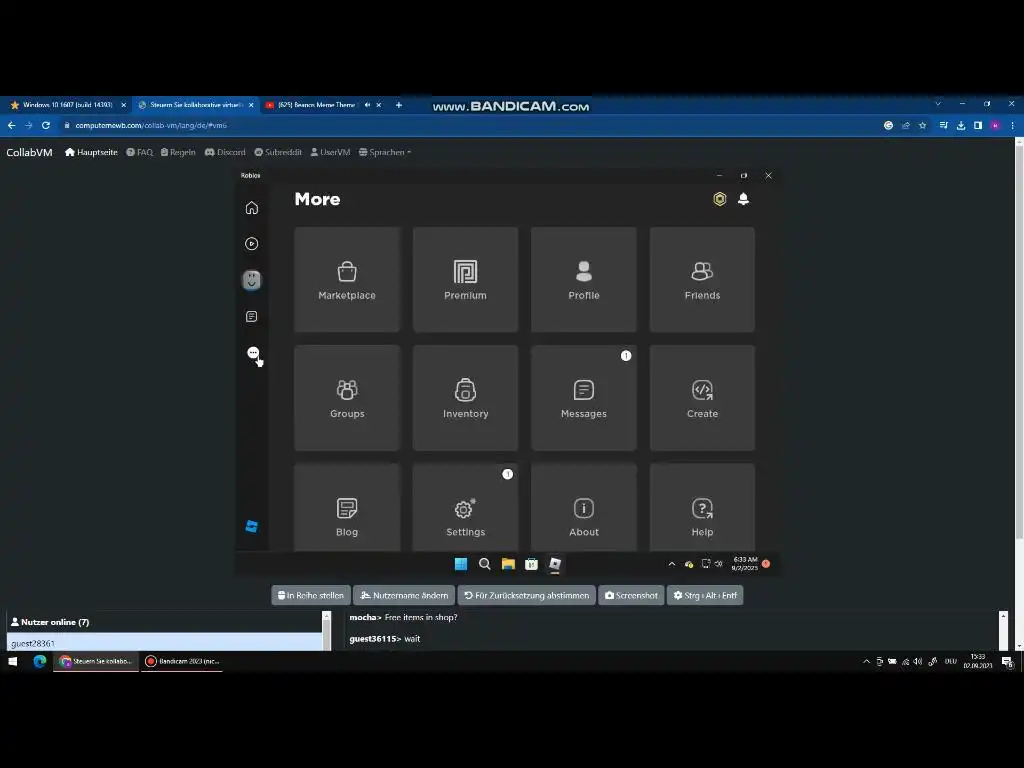Click the browser back arrow
1024x768 pixels.
(x=12, y=125)
